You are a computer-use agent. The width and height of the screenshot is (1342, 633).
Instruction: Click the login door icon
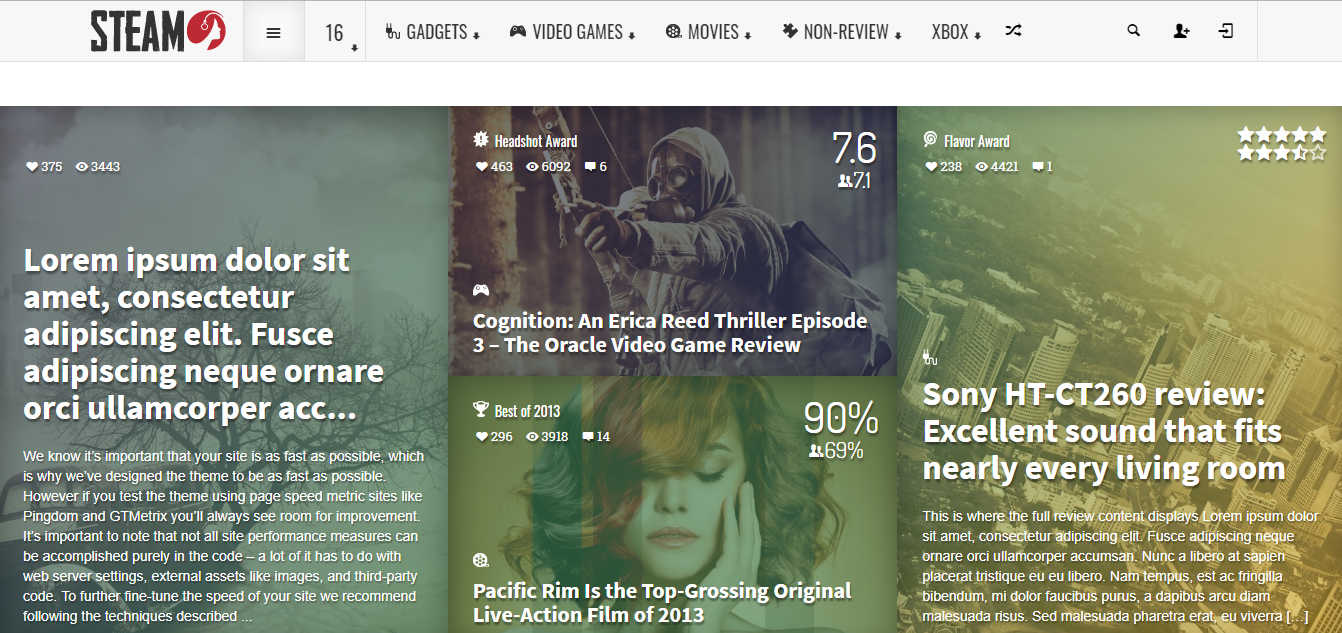[1226, 31]
